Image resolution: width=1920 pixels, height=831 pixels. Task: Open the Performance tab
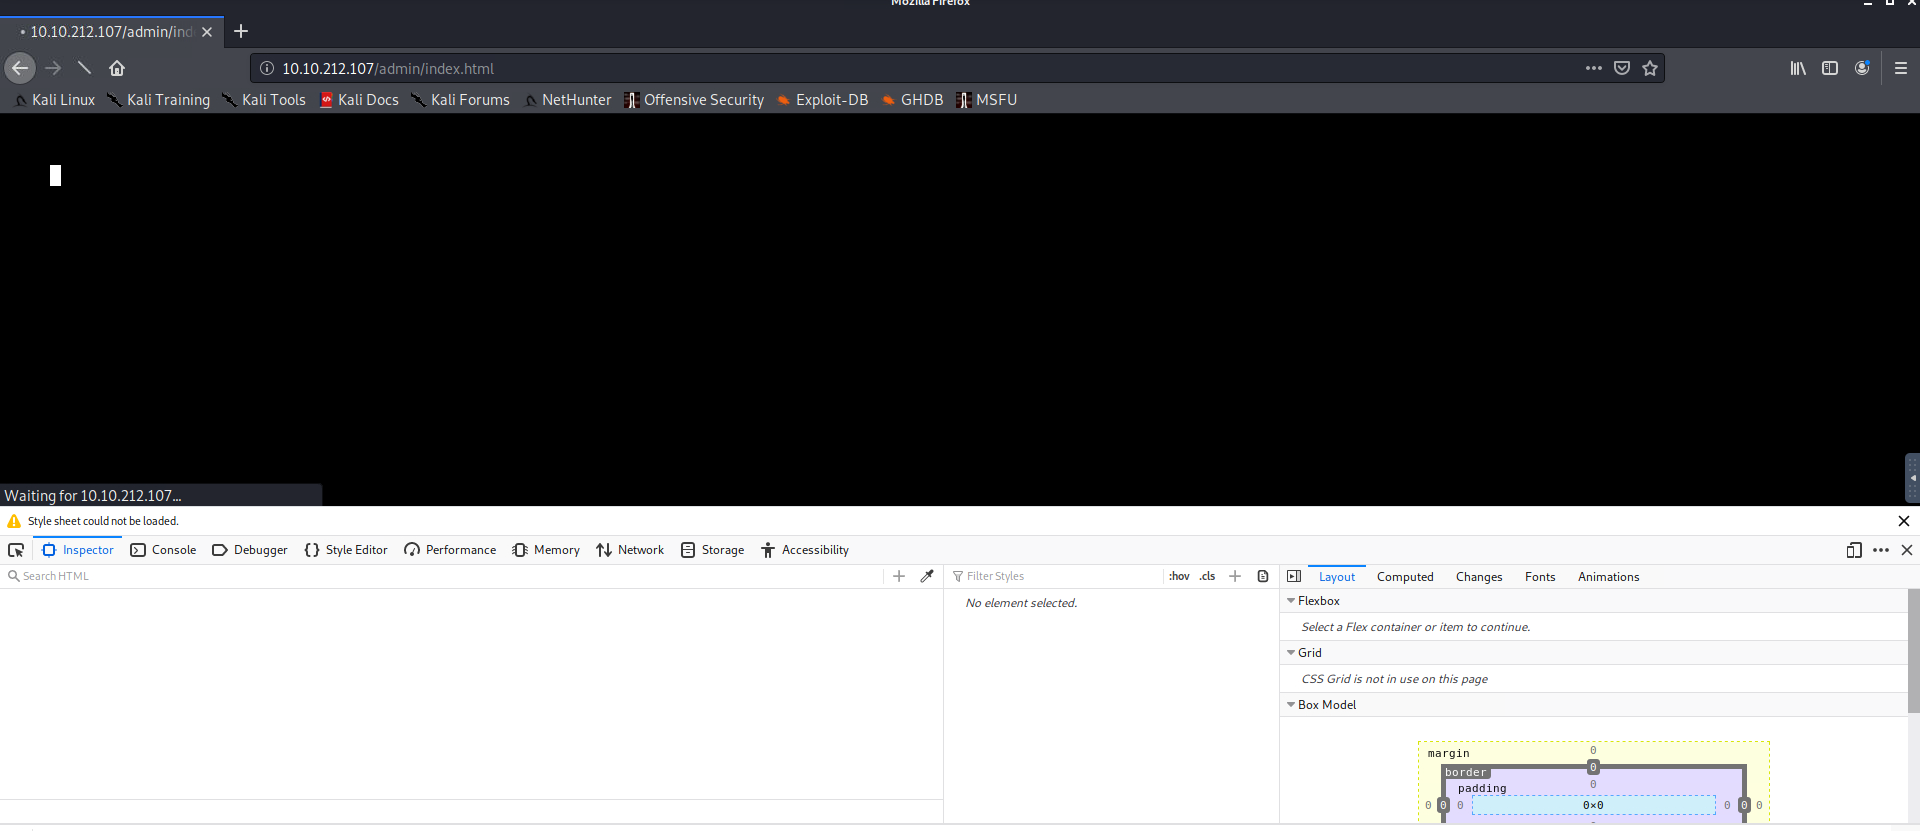point(450,550)
